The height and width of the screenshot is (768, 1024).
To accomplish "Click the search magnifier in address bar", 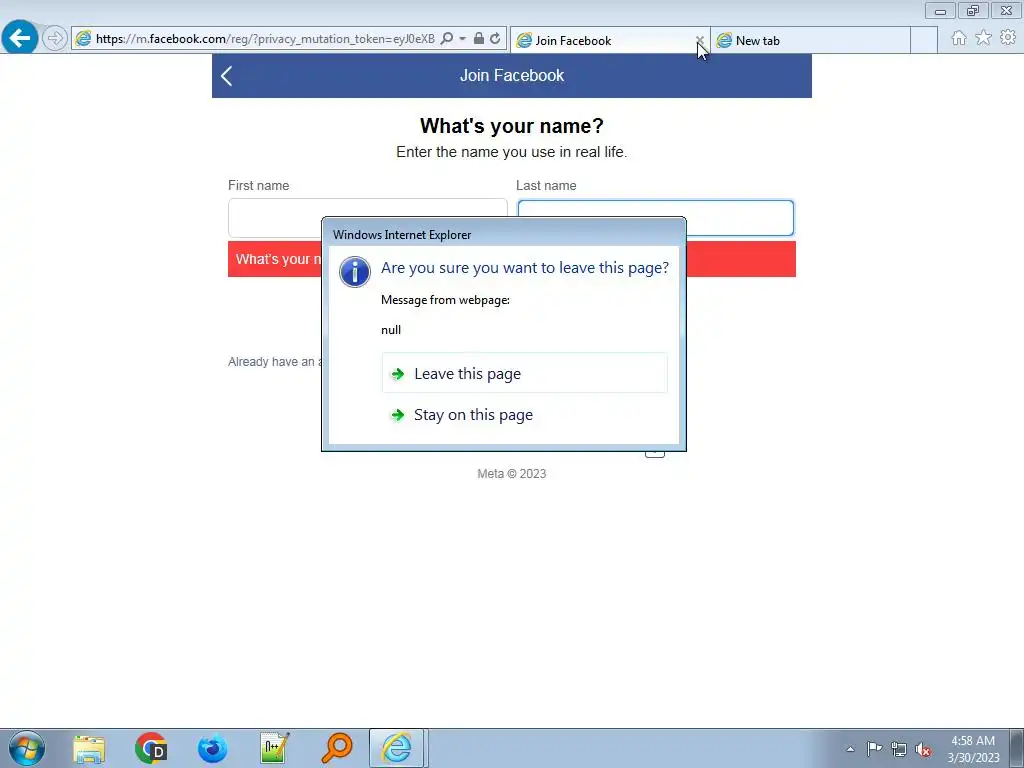I will (x=447, y=39).
